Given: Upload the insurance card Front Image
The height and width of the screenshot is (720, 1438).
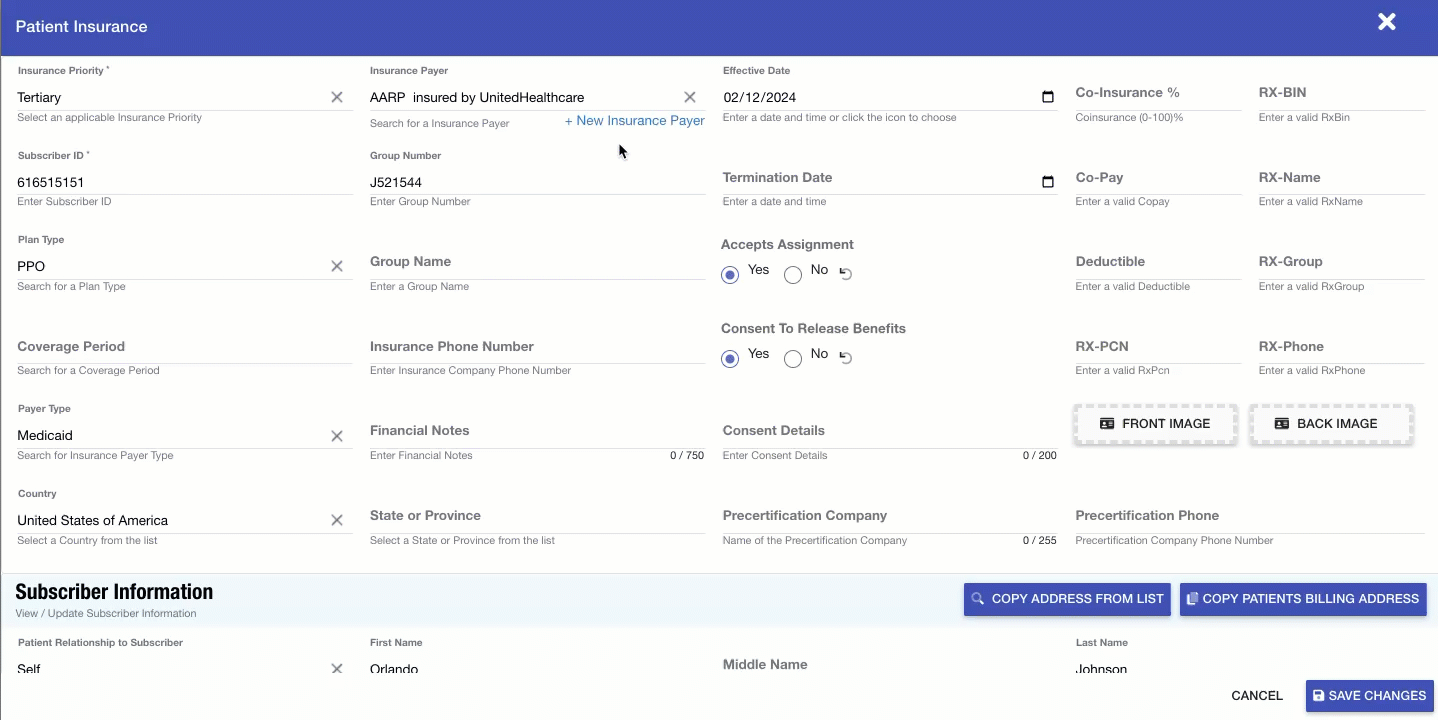Looking at the screenshot, I should 1155,424.
